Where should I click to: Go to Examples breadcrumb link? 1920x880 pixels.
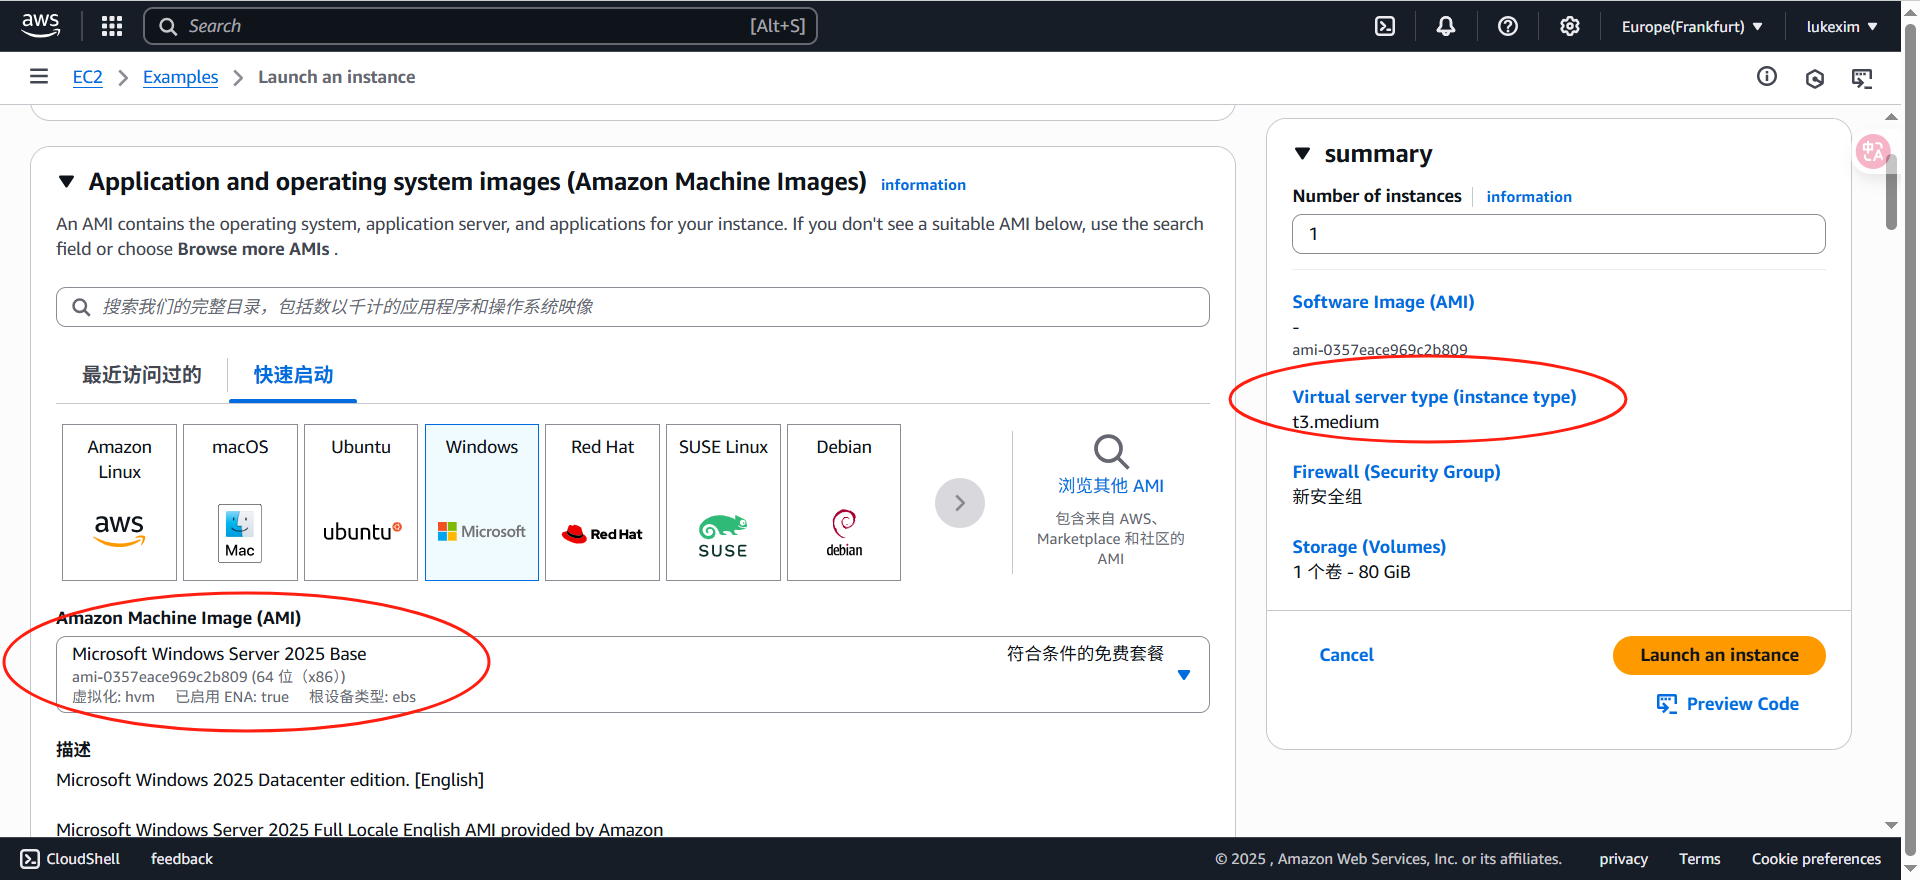(180, 77)
